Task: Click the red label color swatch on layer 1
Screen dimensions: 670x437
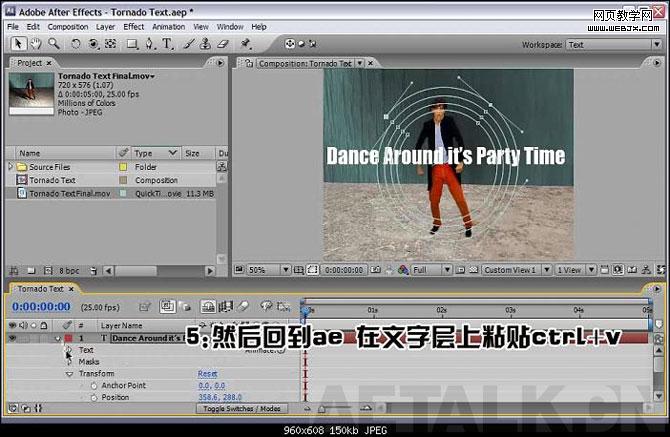Action: tap(68, 338)
